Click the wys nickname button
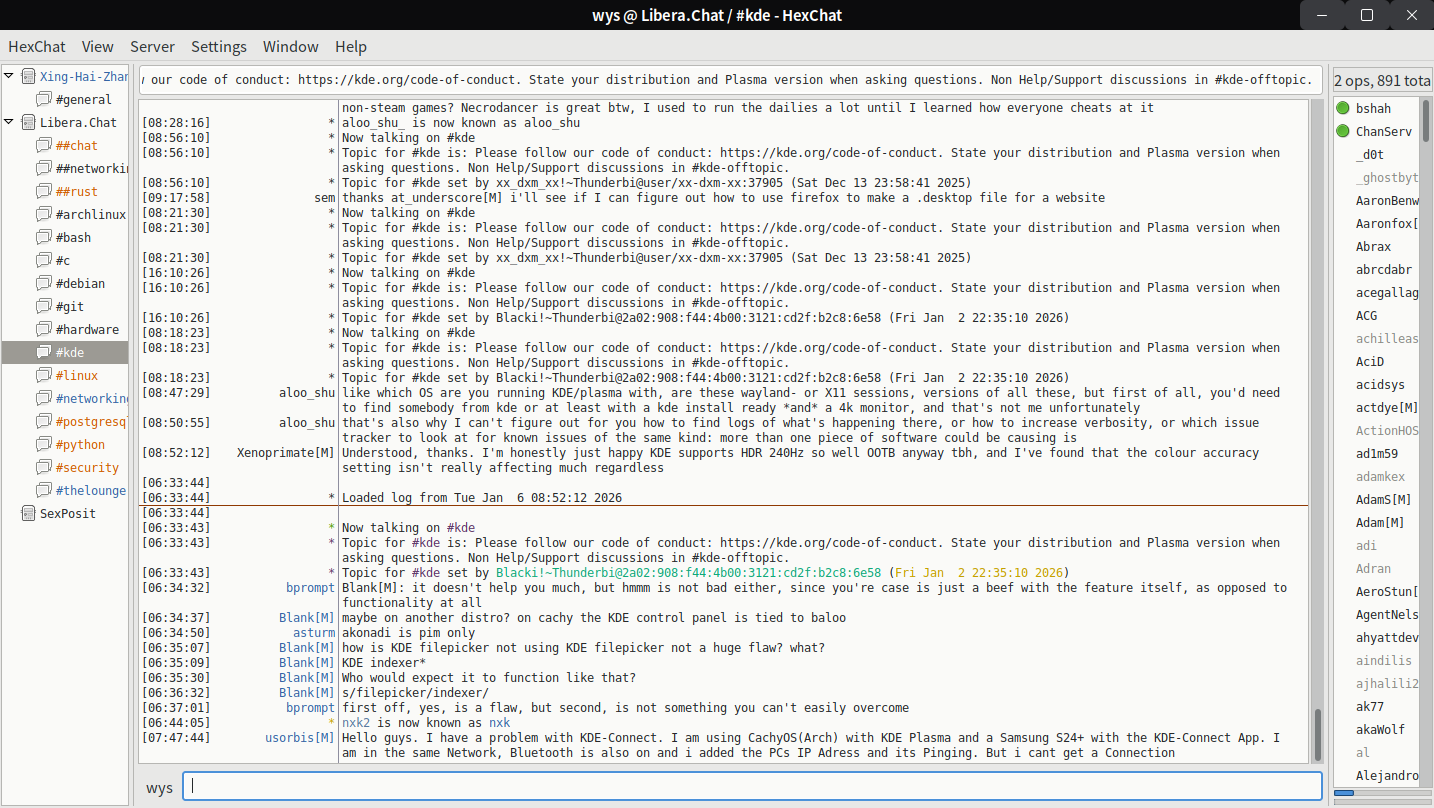The height and width of the screenshot is (808, 1434). [159, 787]
